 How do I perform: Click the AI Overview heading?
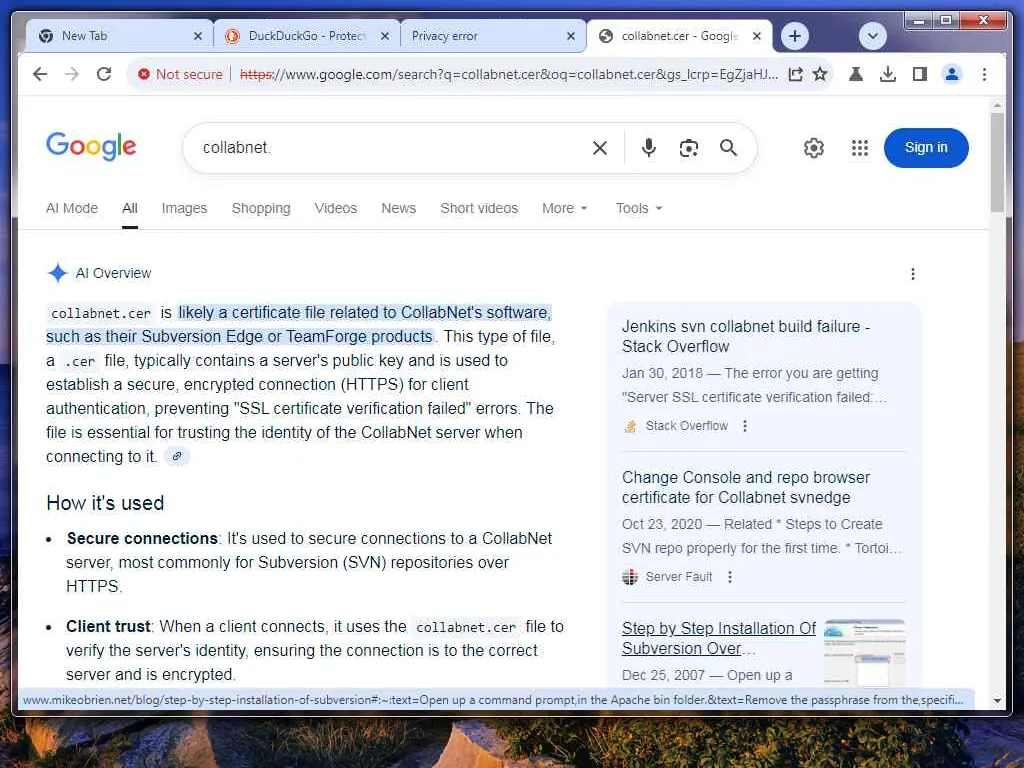(x=113, y=273)
